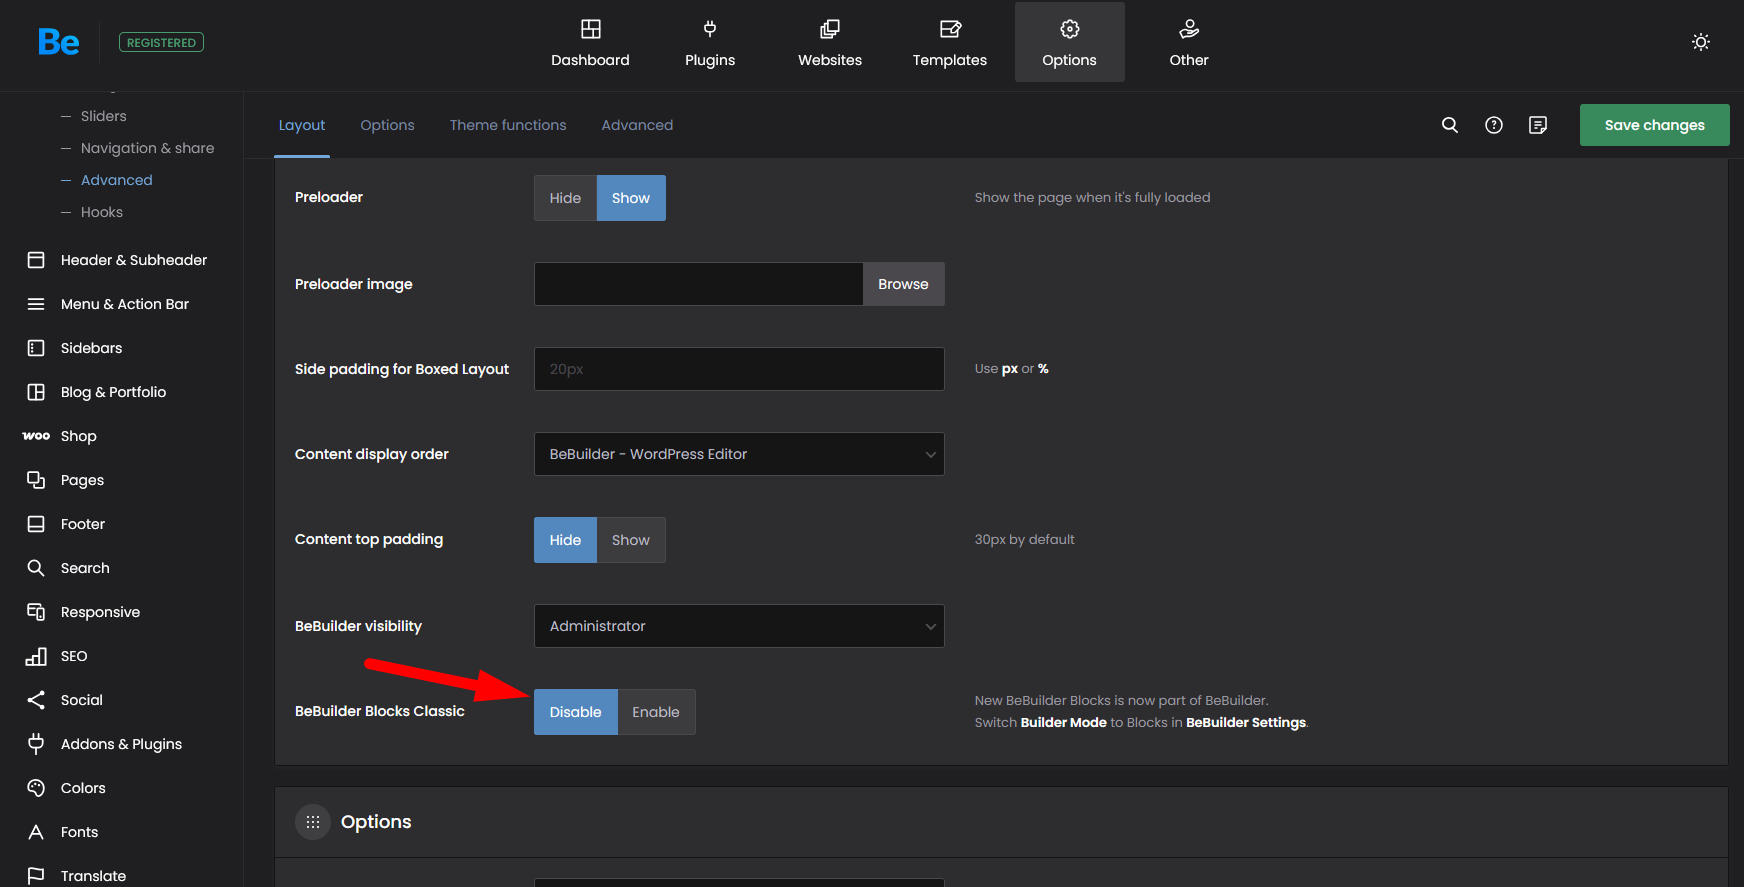Screen dimensions: 1744x887
Task: Expand the Content display order dropdown
Action: click(x=739, y=454)
